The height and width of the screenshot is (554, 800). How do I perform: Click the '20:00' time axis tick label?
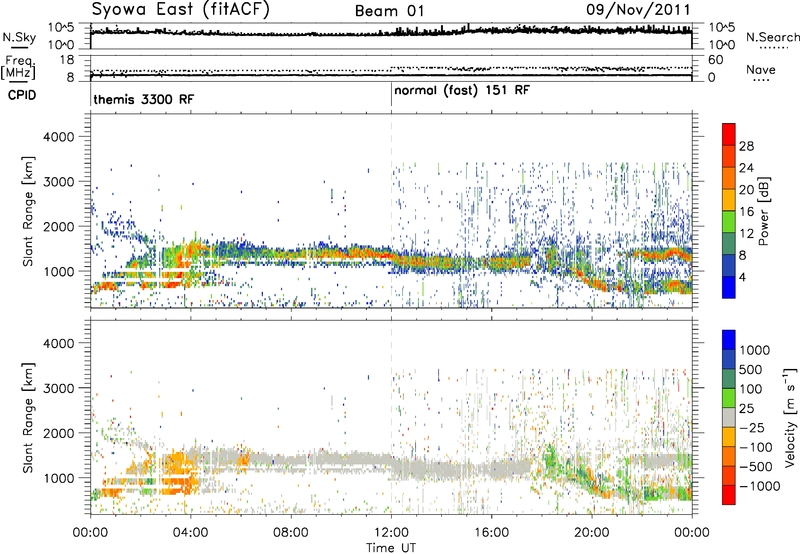coord(592,533)
